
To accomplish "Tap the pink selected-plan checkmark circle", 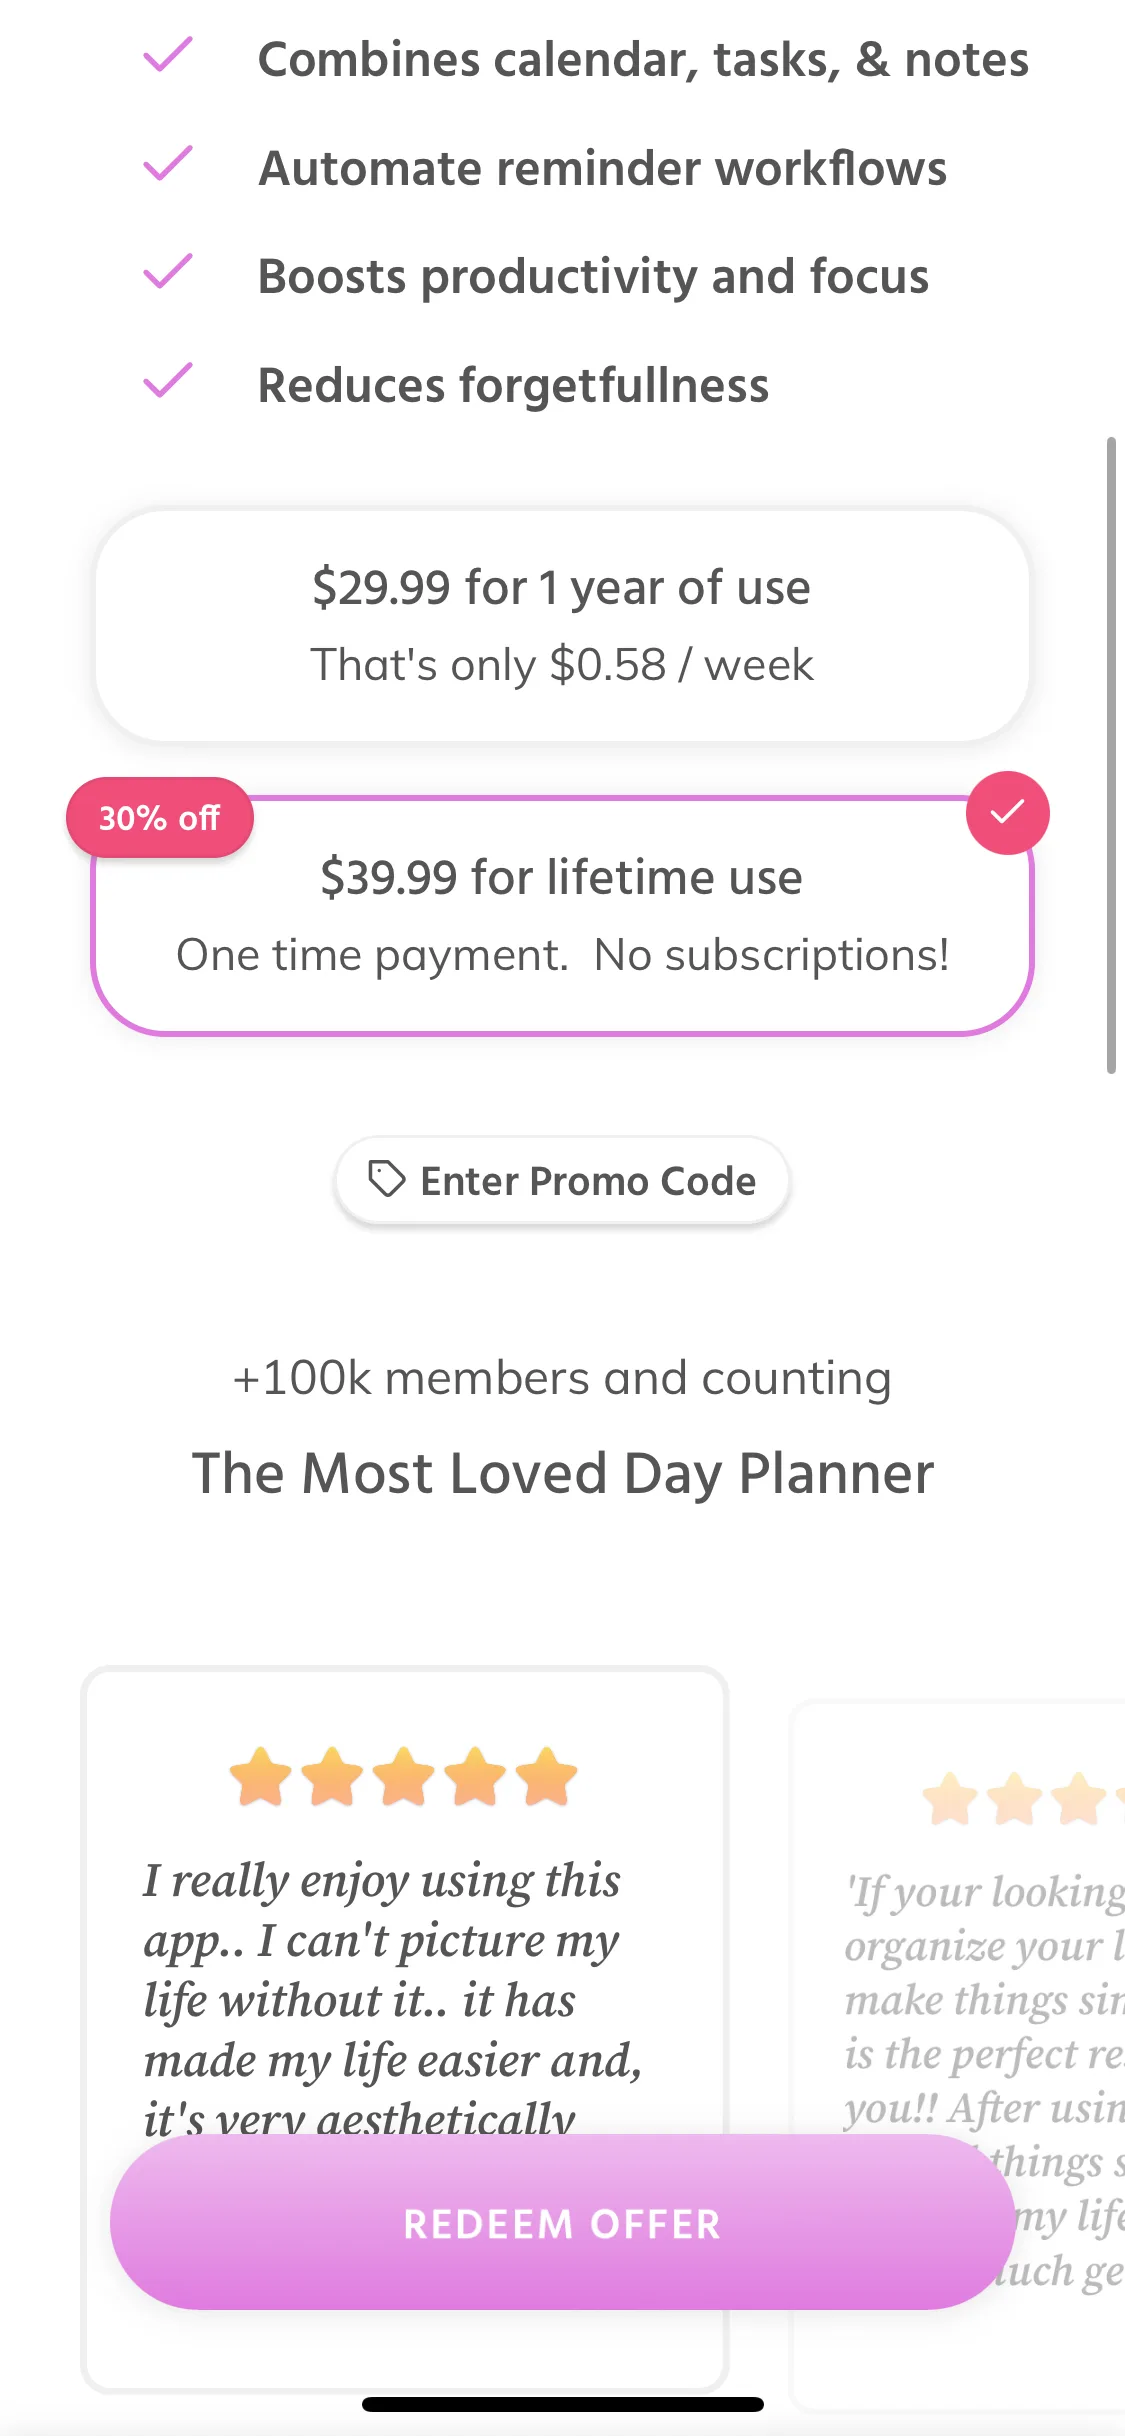I will tap(1007, 813).
